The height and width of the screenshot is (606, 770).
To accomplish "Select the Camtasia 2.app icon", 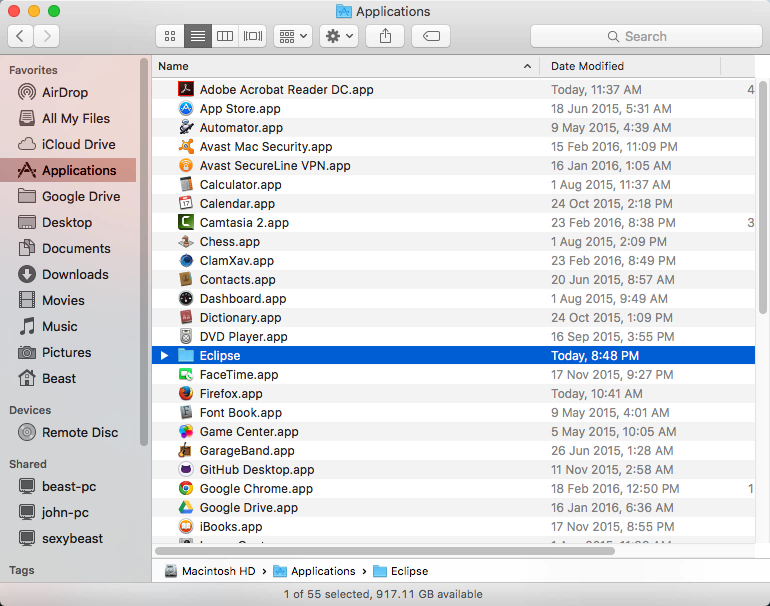I will 186,222.
